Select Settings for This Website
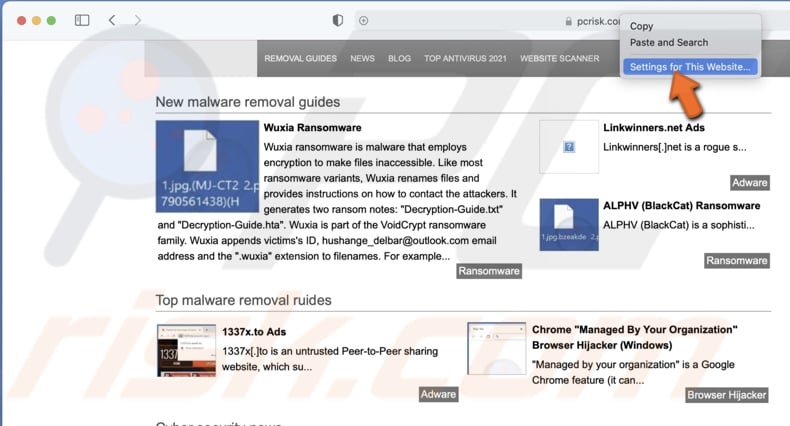Image resolution: width=790 pixels, height=426 pixels. click(690, 67)
